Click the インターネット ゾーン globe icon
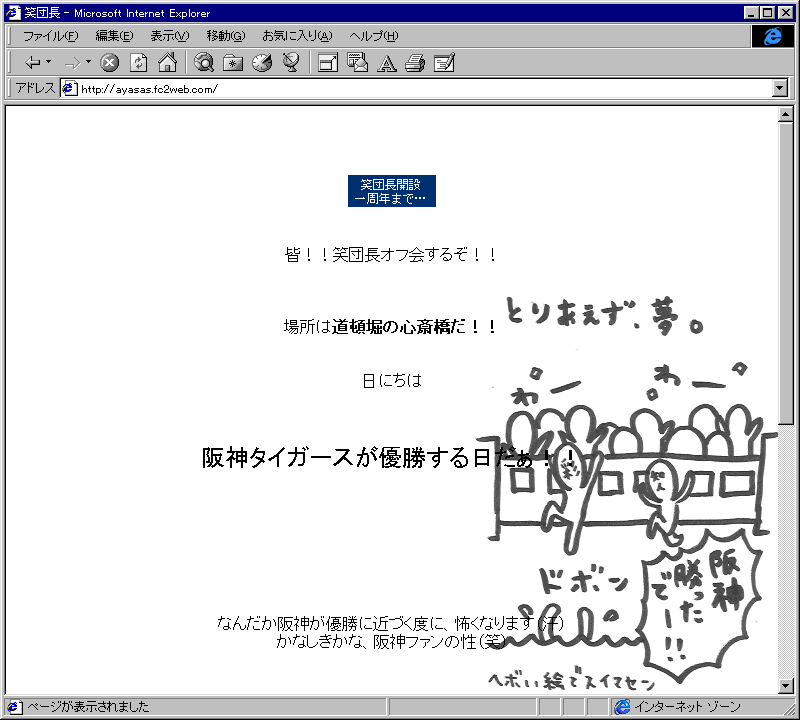Image resolution: width=800 pixels, height=720 pixels. point(622,707)
